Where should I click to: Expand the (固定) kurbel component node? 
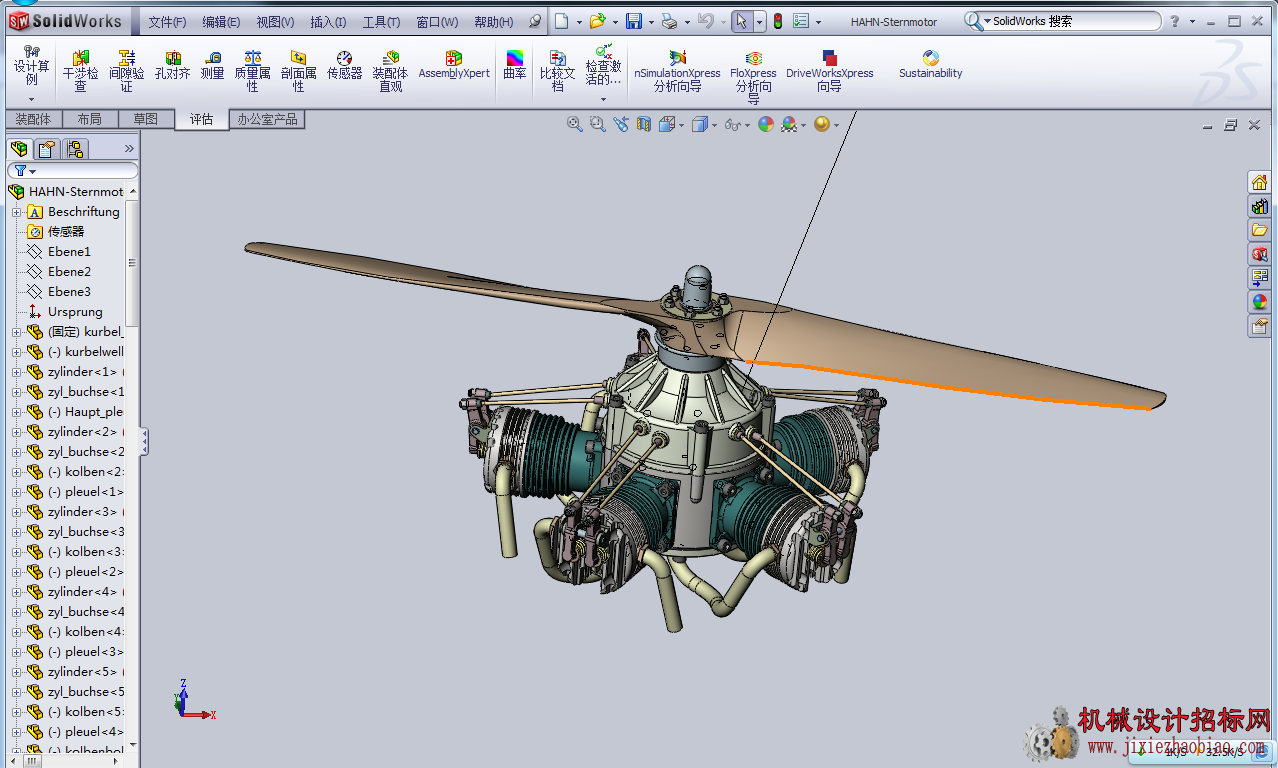click(x=16, y=332)
